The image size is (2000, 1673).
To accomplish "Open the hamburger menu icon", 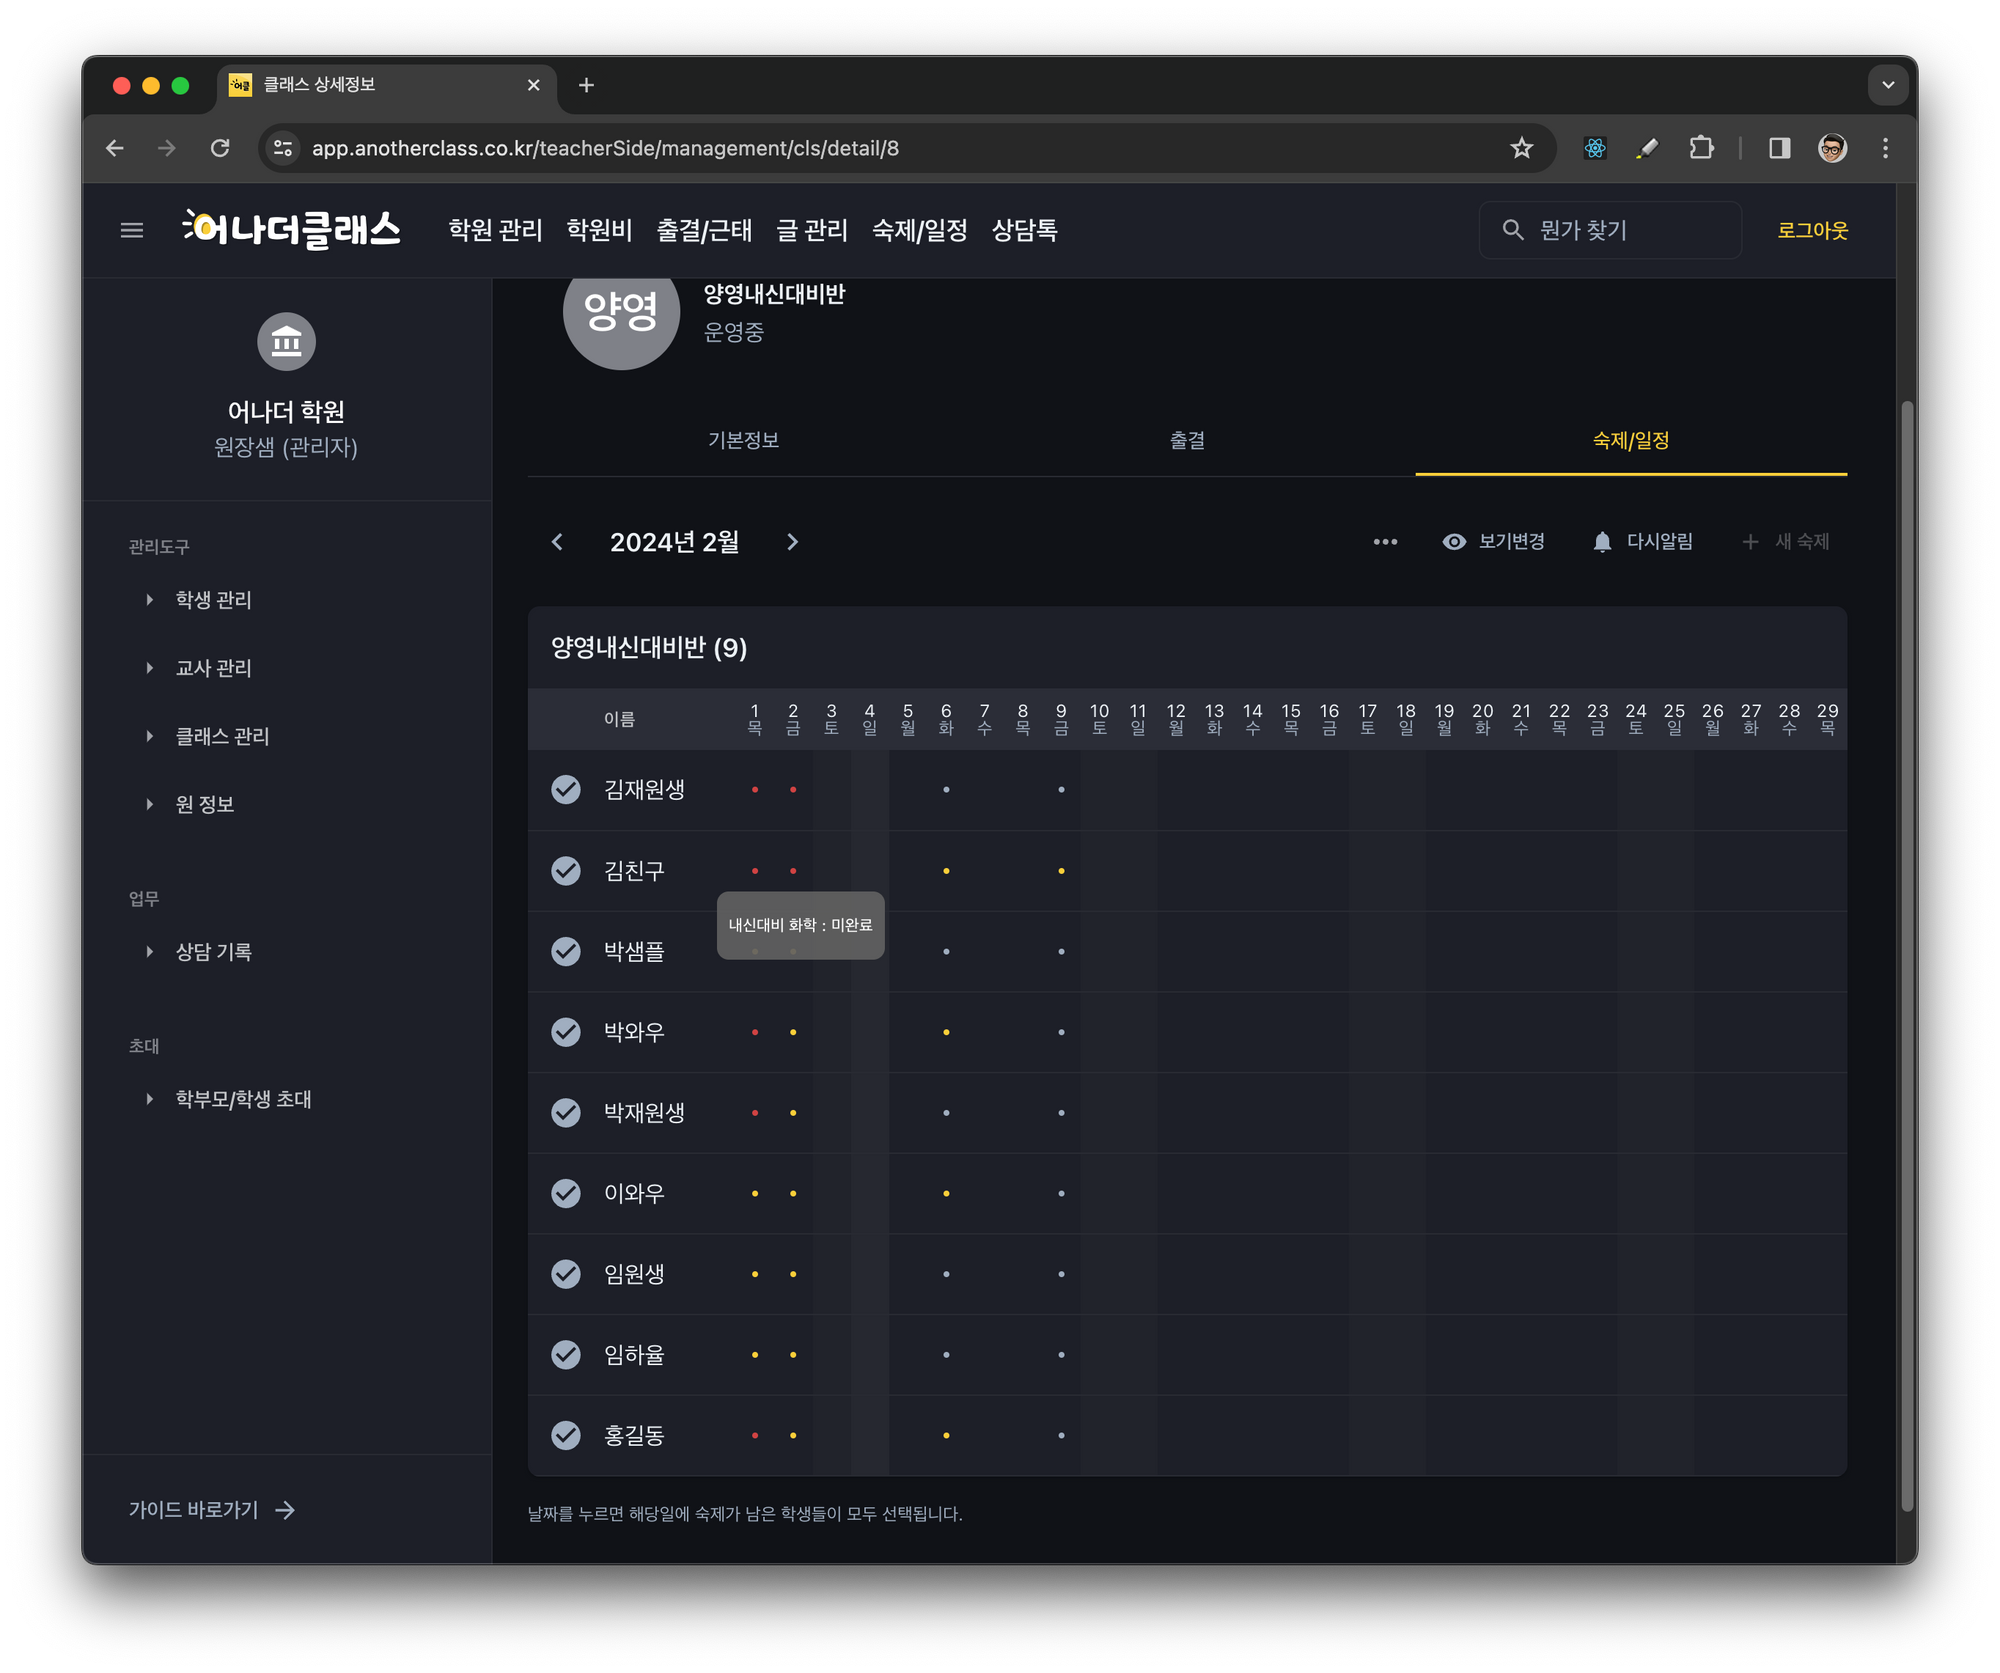I will (x=132, y=231).
